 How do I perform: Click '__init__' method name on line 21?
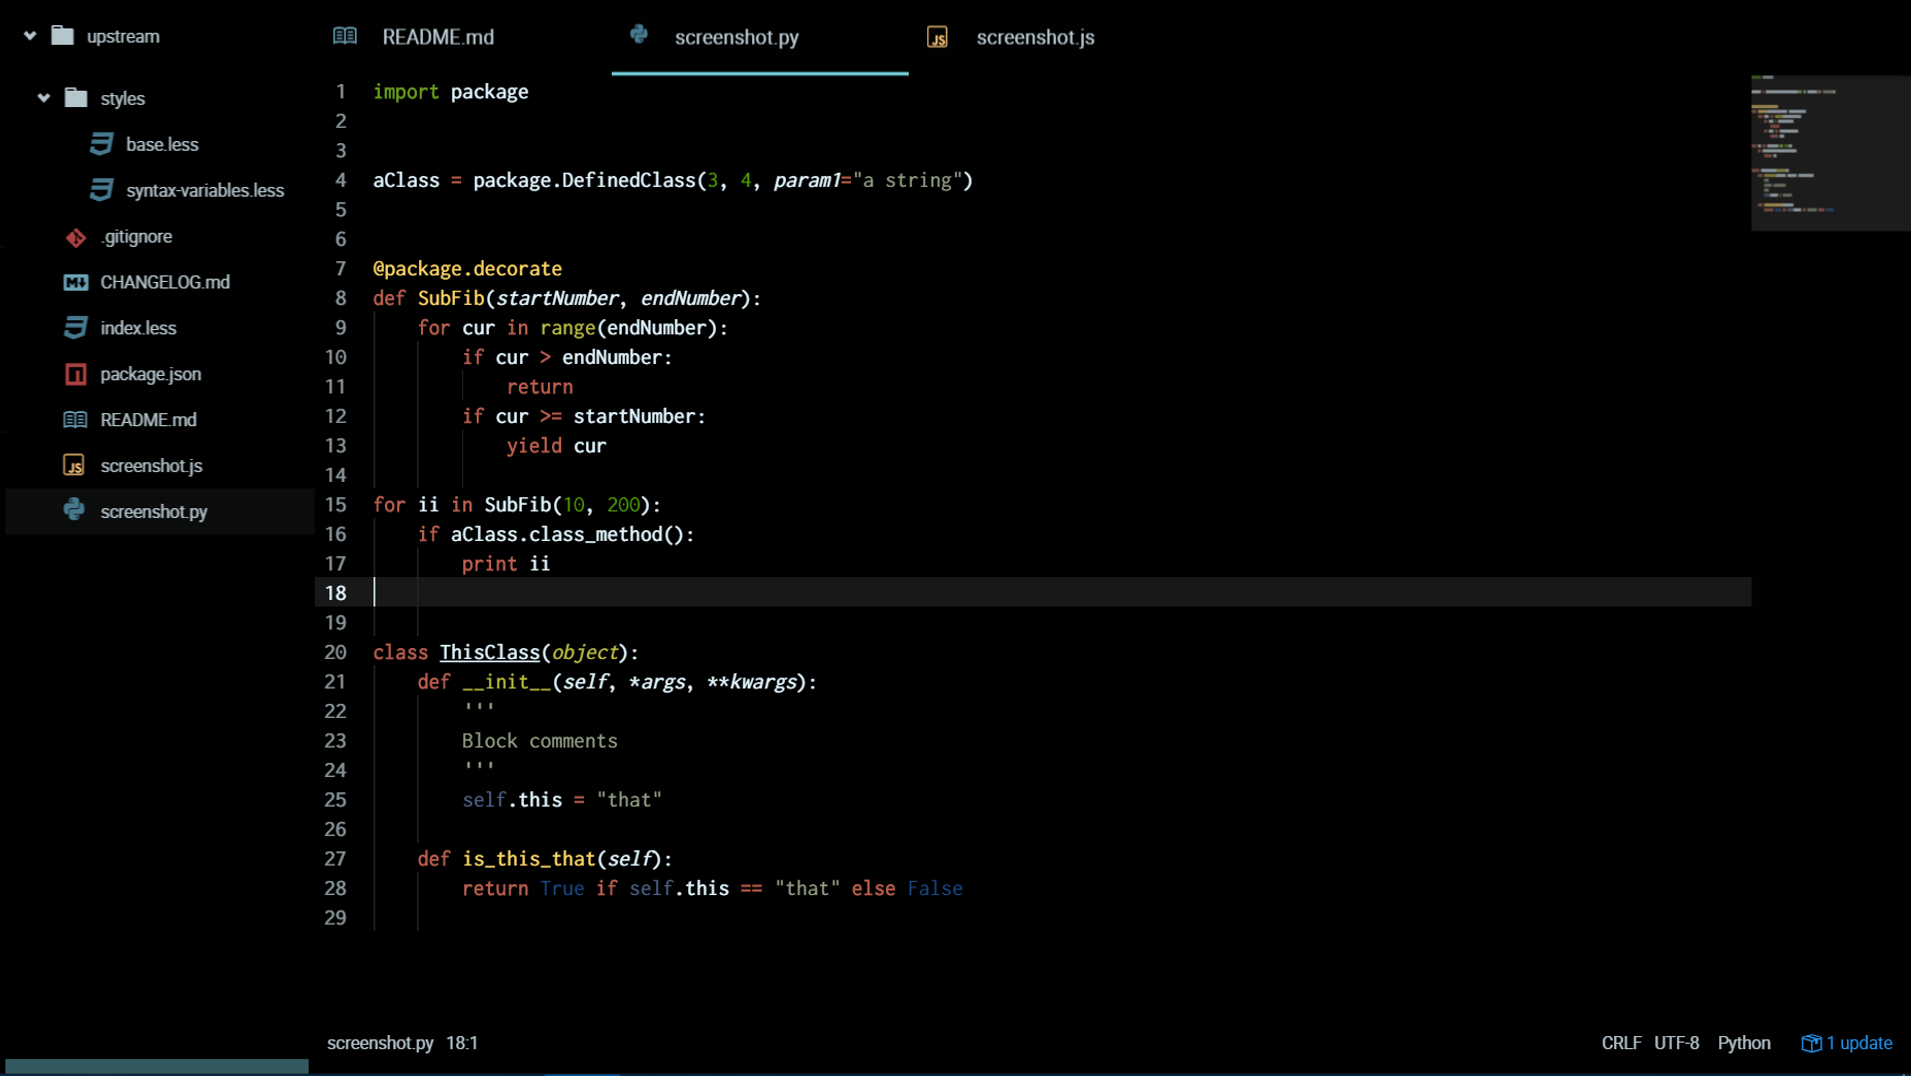tap(506, 682)
